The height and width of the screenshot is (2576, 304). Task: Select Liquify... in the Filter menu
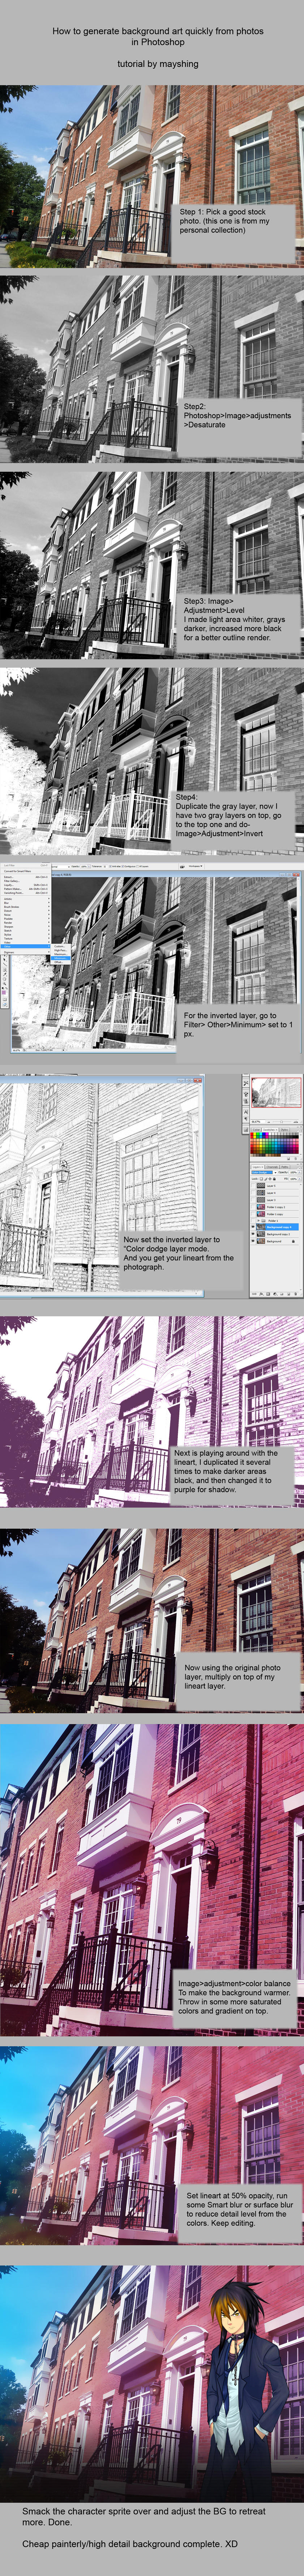pyautogui.click(x=26, y=885)
